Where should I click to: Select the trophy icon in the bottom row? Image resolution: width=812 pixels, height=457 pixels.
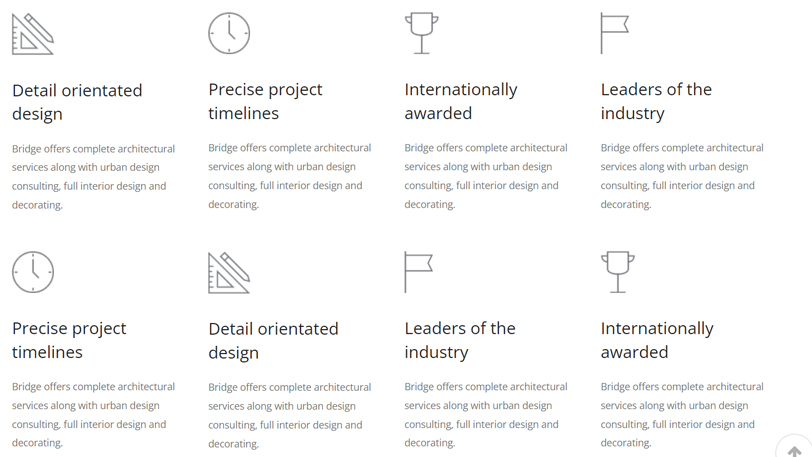[x=618, y=272]
